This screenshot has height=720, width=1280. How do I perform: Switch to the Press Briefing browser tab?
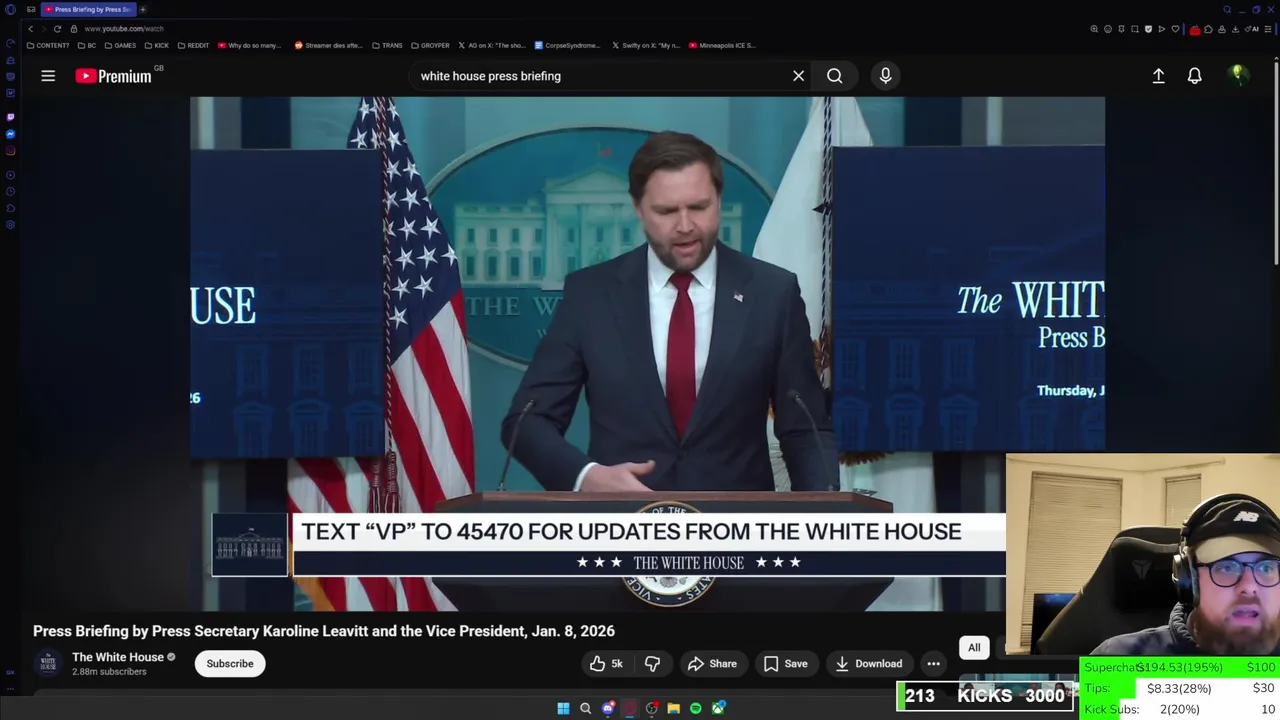pyautogui.click(x=88, y=9)
